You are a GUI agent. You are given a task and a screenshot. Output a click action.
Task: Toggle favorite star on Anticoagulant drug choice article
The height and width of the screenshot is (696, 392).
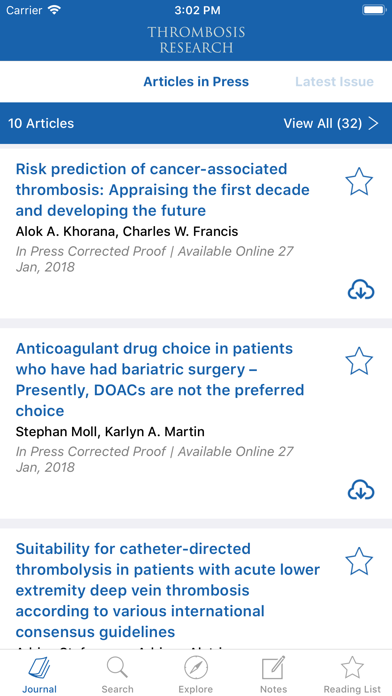tap(359, 360)
